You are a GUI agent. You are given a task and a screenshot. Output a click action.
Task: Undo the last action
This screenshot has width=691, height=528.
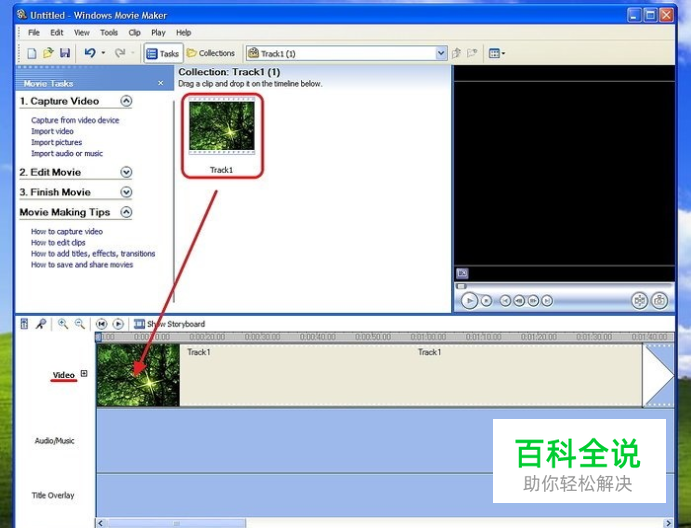tap(90, 53)
